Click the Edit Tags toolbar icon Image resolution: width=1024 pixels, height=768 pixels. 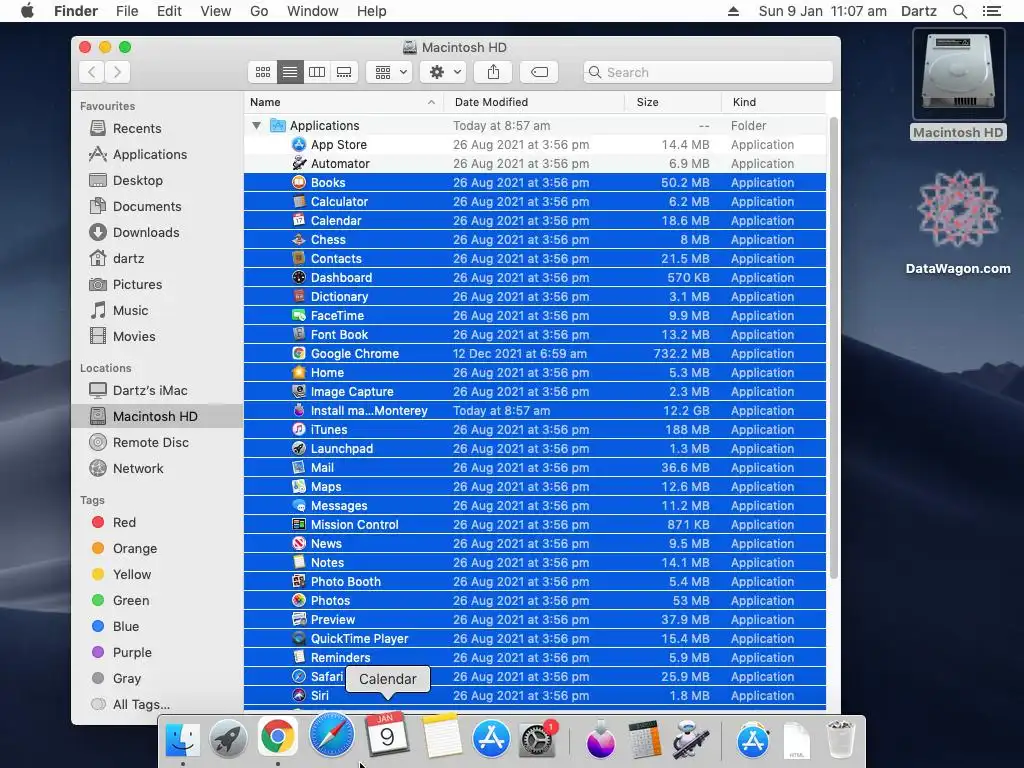tap(539, 72)
